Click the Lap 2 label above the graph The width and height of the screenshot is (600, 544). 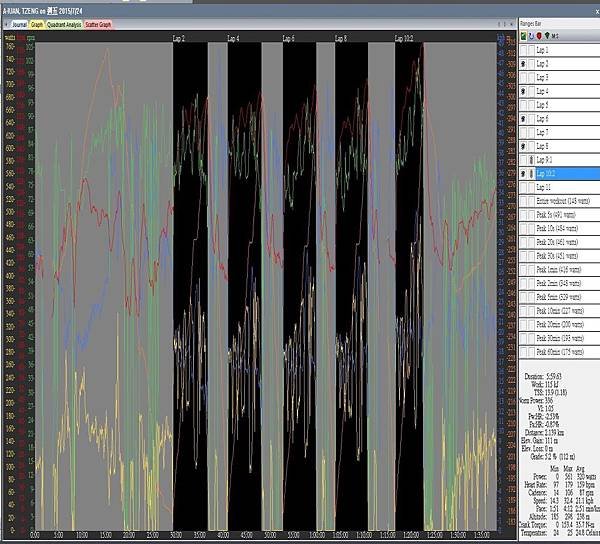(x=179, y=39)
